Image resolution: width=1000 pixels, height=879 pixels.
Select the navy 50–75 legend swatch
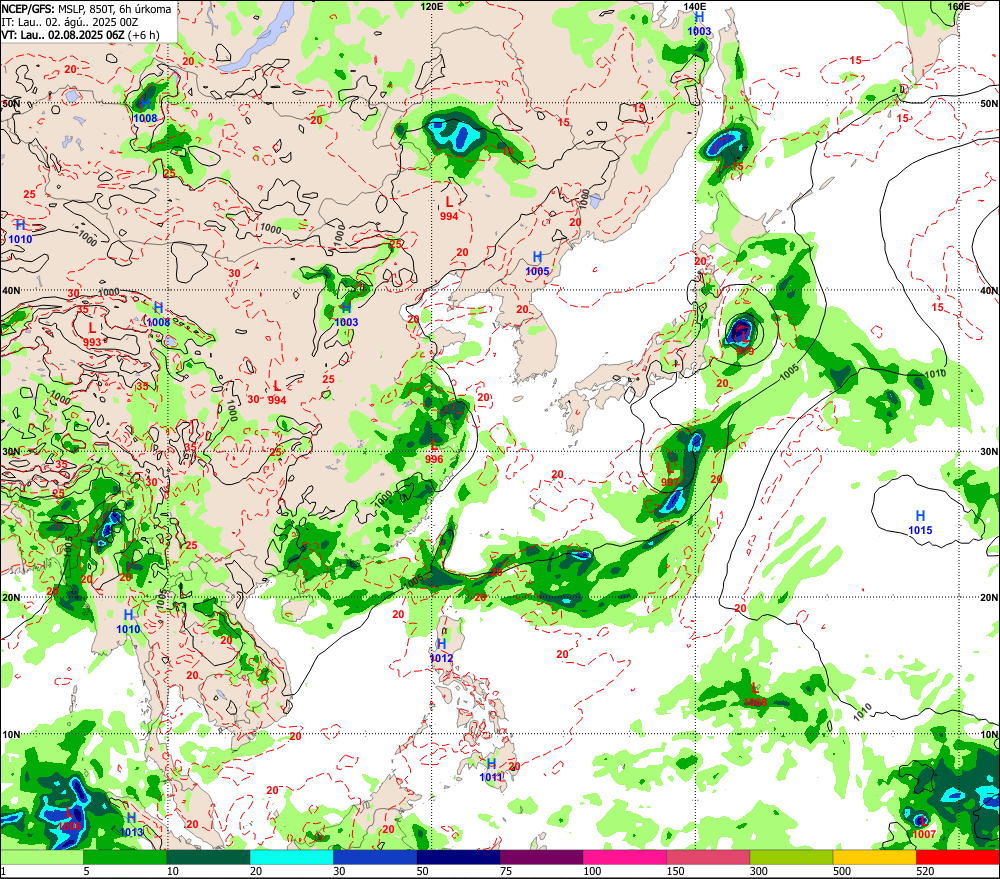point(458,857)
